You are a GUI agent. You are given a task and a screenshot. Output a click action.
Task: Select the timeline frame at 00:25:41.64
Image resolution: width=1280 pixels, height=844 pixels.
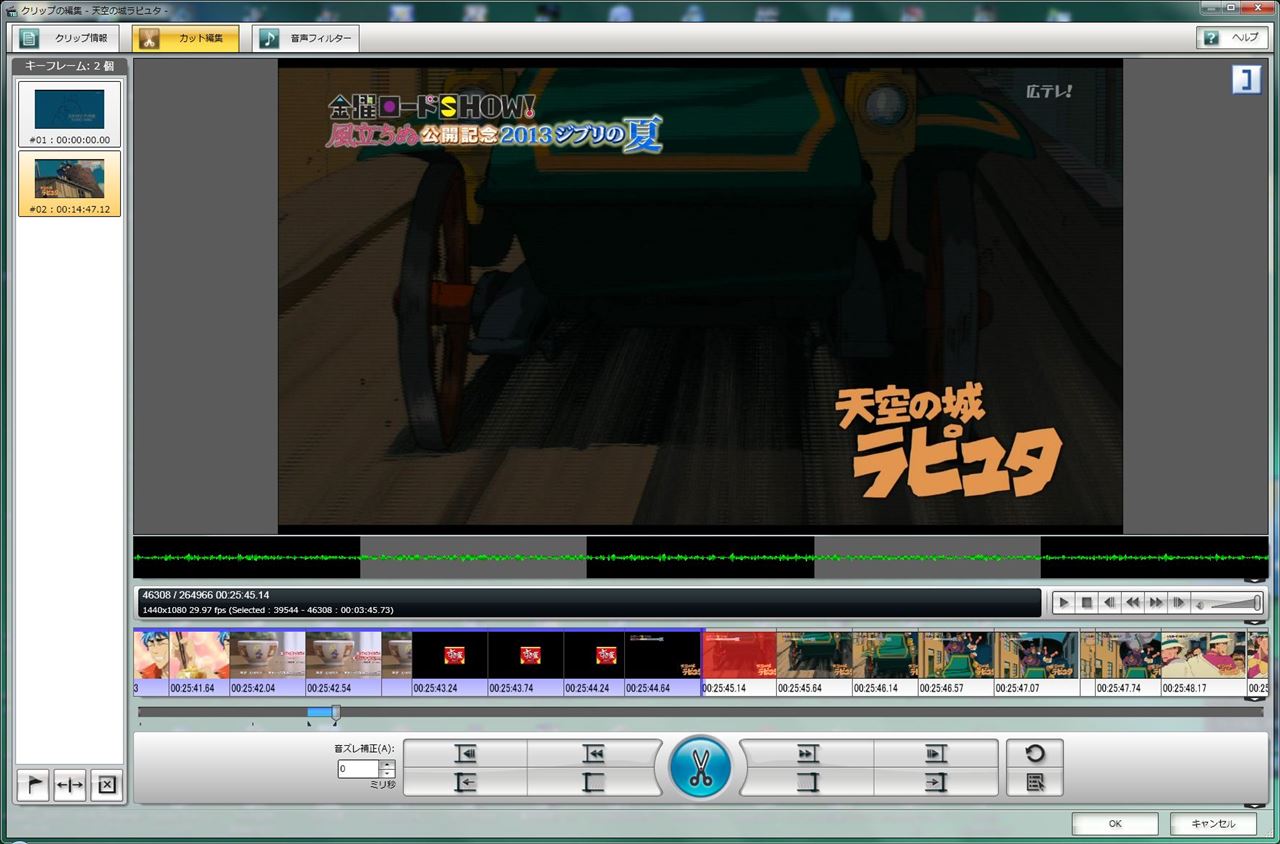pos(199,663)
